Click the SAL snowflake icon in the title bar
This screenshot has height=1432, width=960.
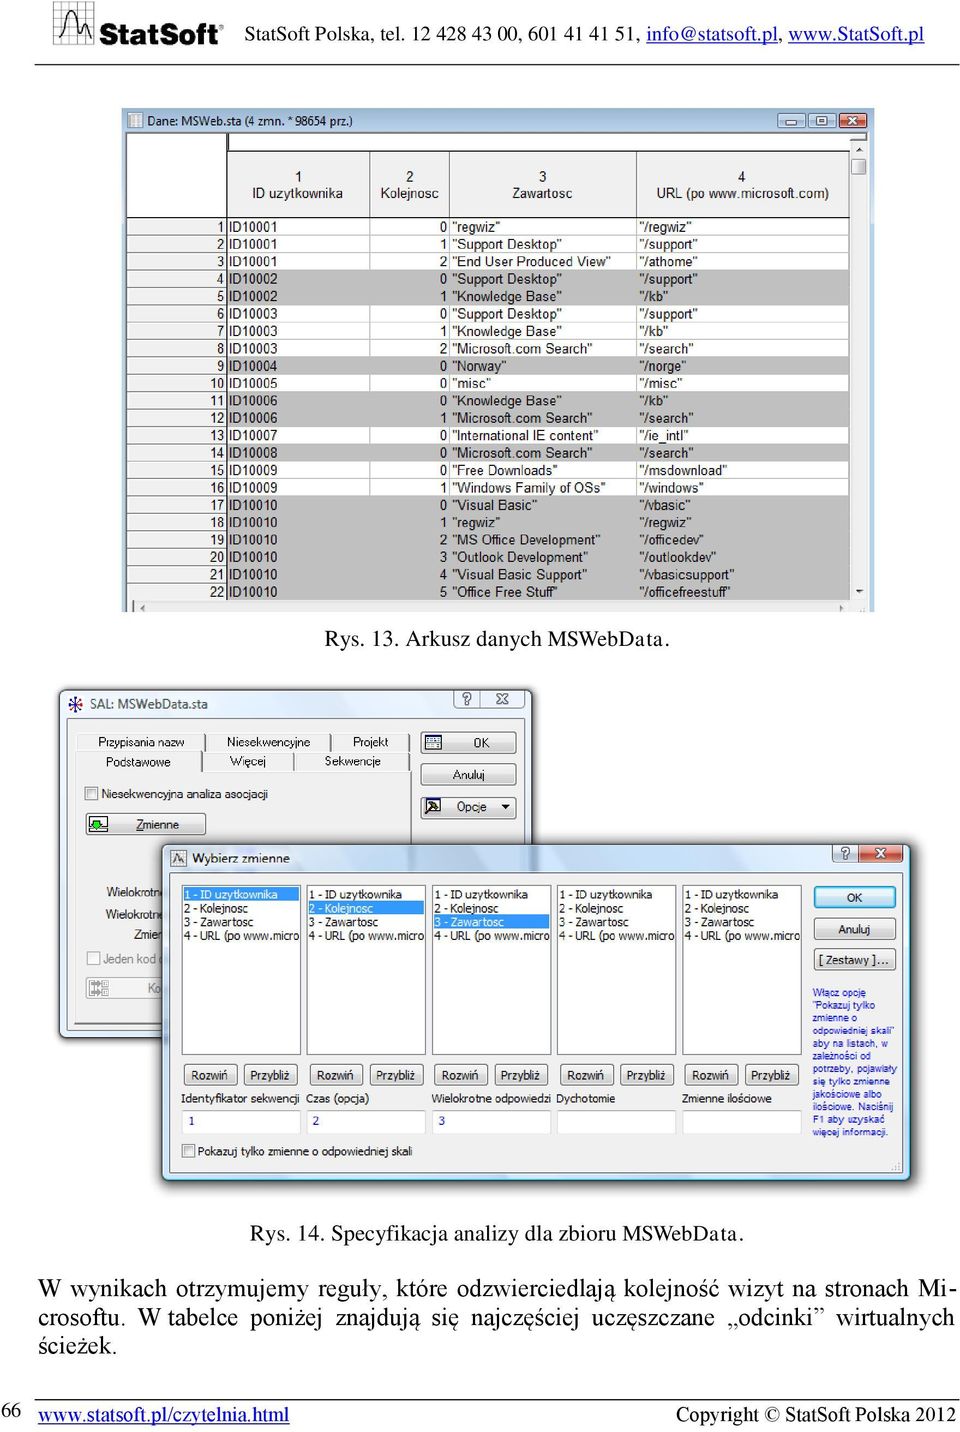(75, 704)
